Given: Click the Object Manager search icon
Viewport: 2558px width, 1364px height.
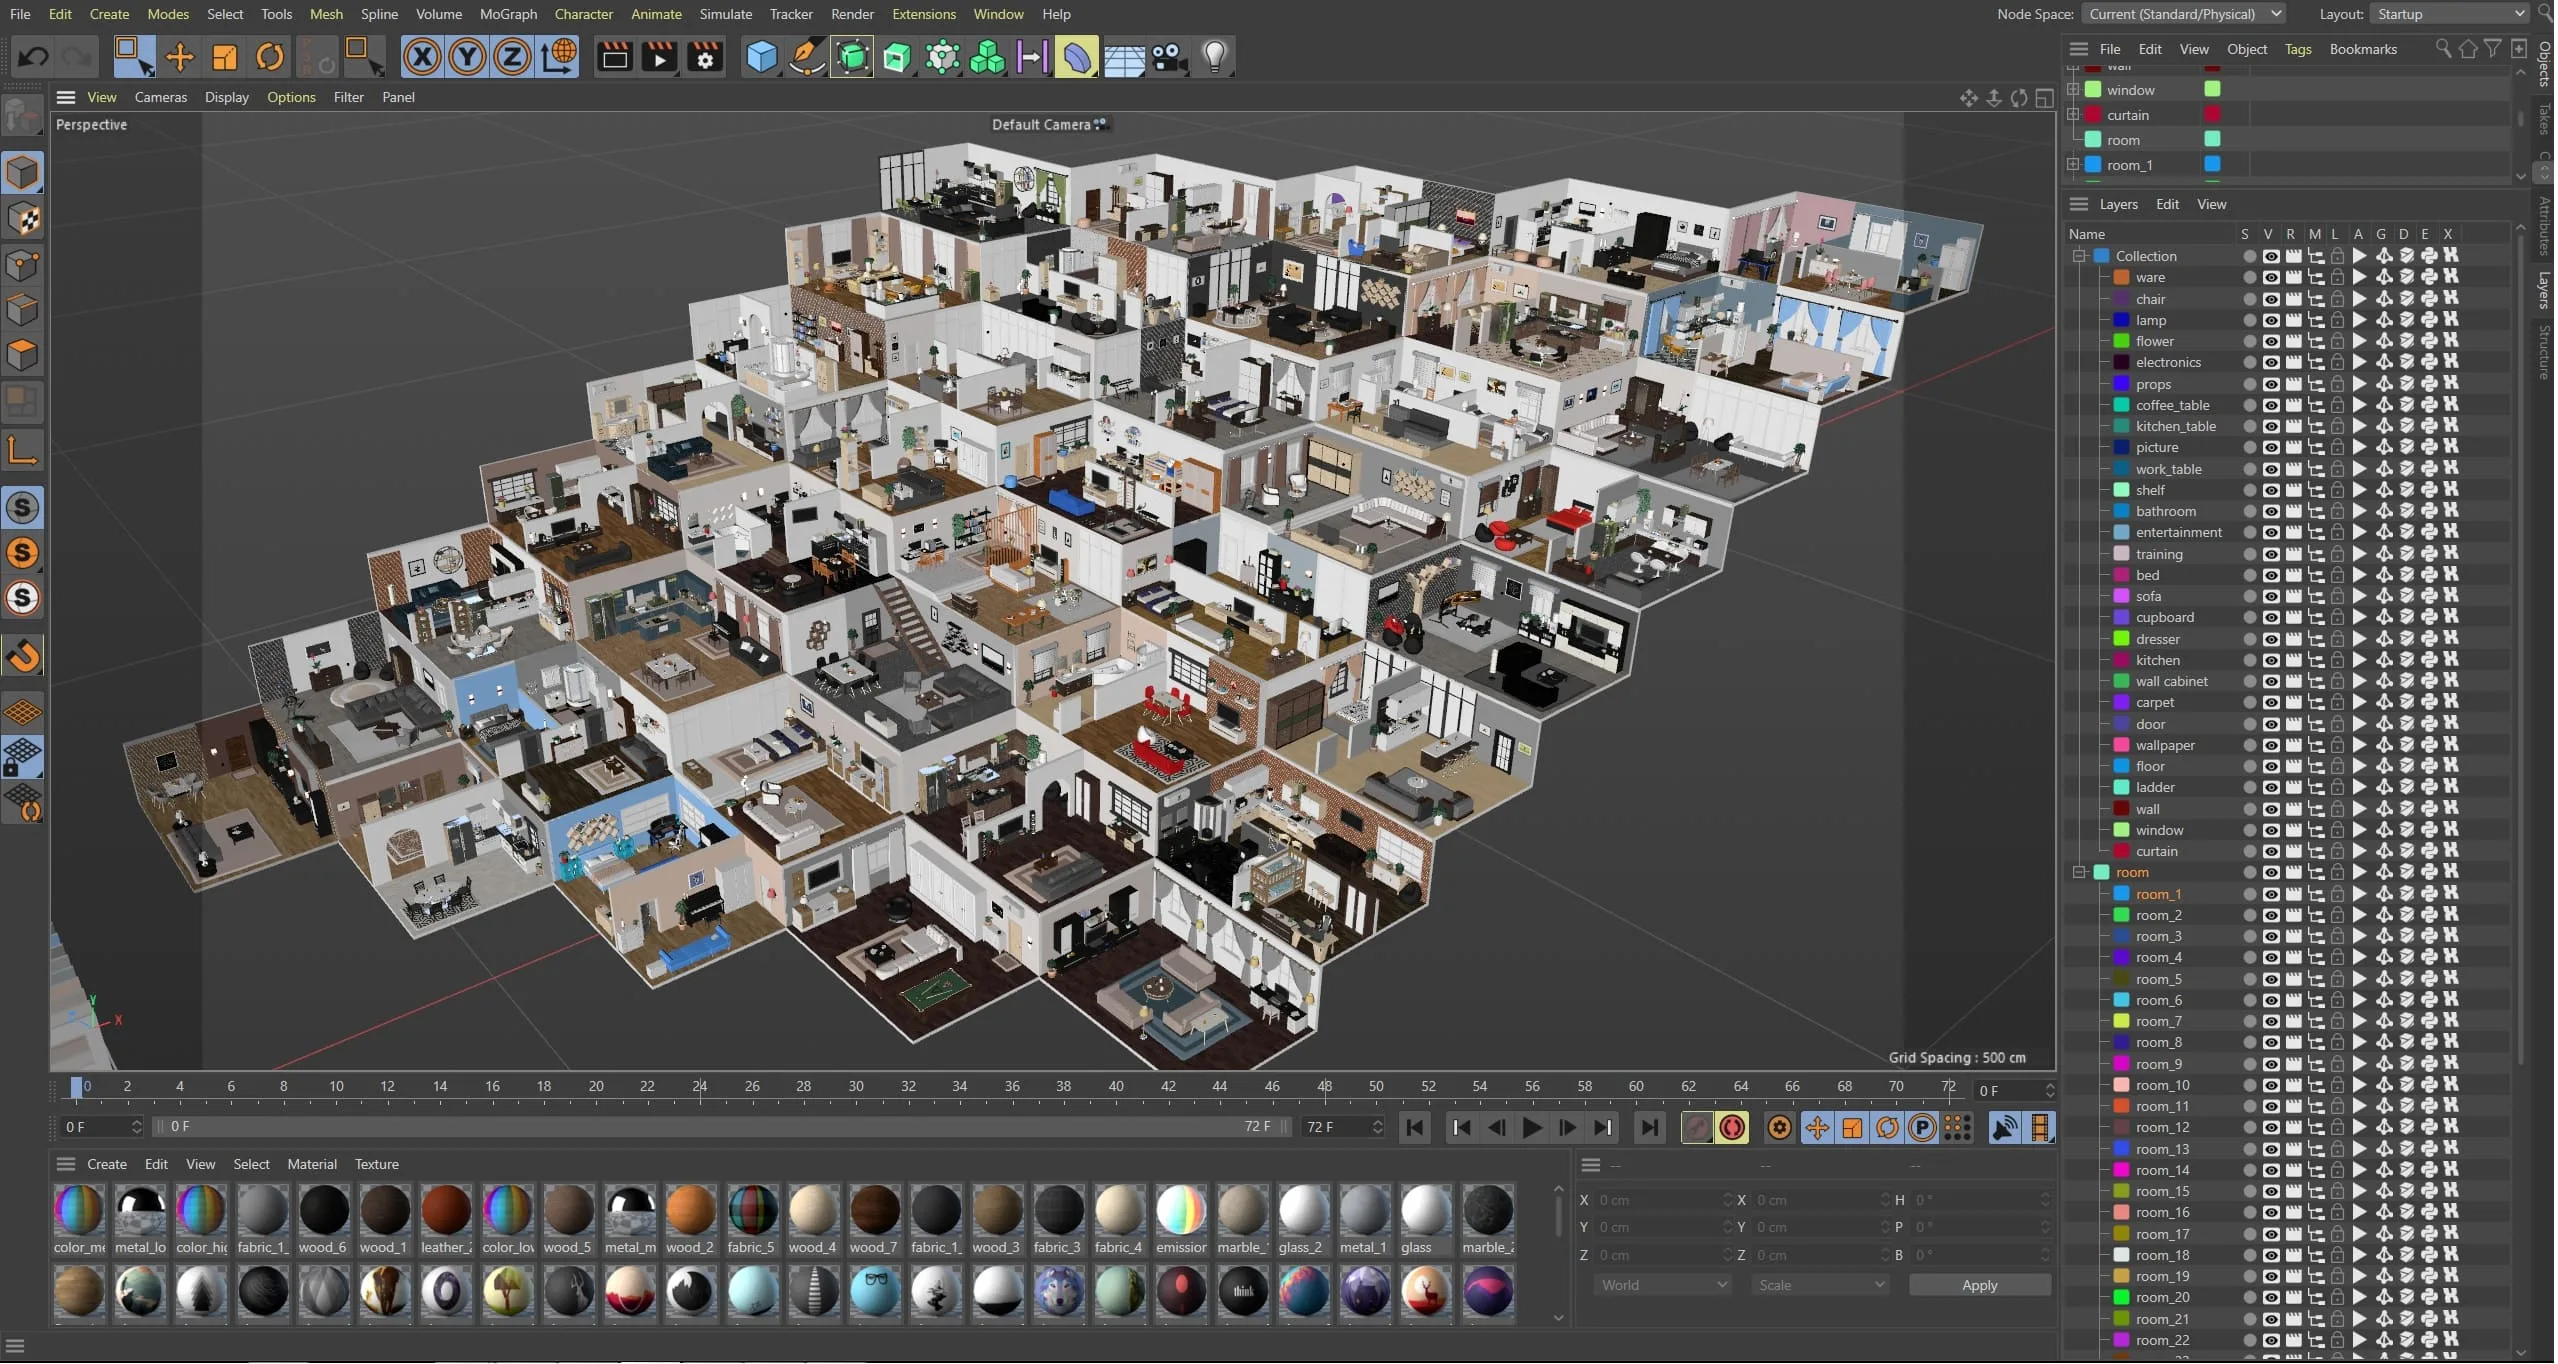Looking at the screenshot, I should point(2442,49).
